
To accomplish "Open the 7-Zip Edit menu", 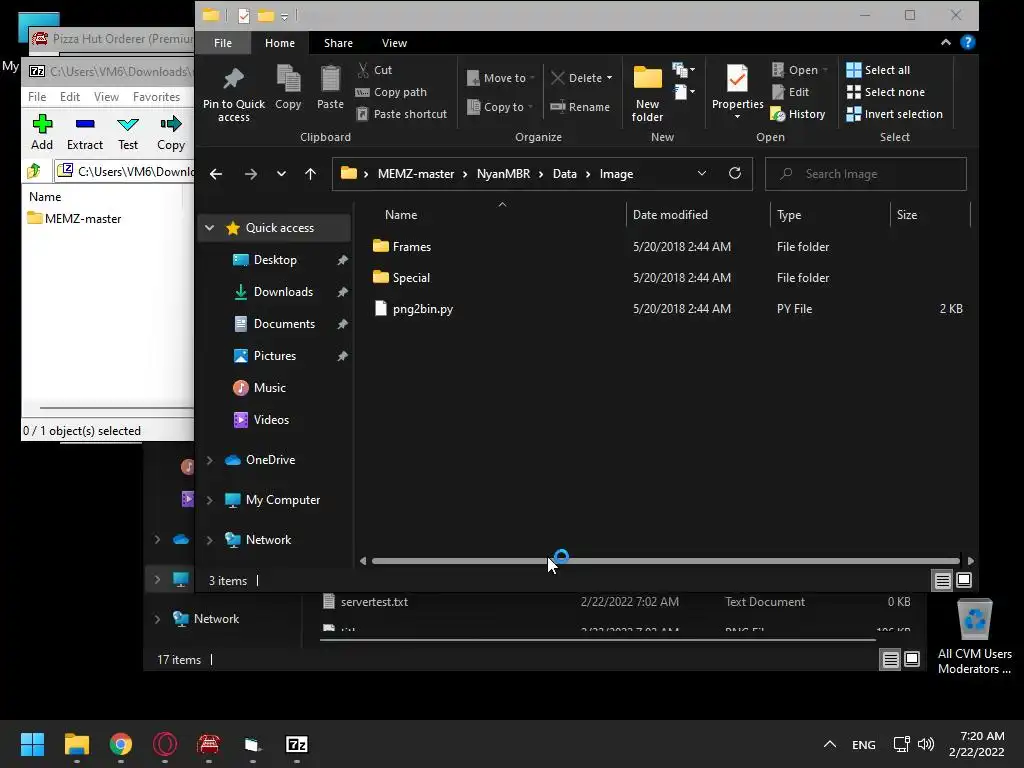I will [70, 97].
